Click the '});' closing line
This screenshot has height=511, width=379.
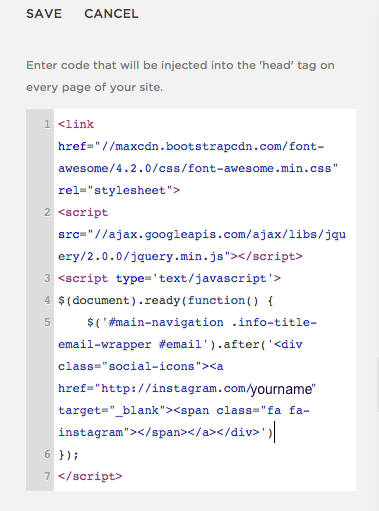[68, 455]
